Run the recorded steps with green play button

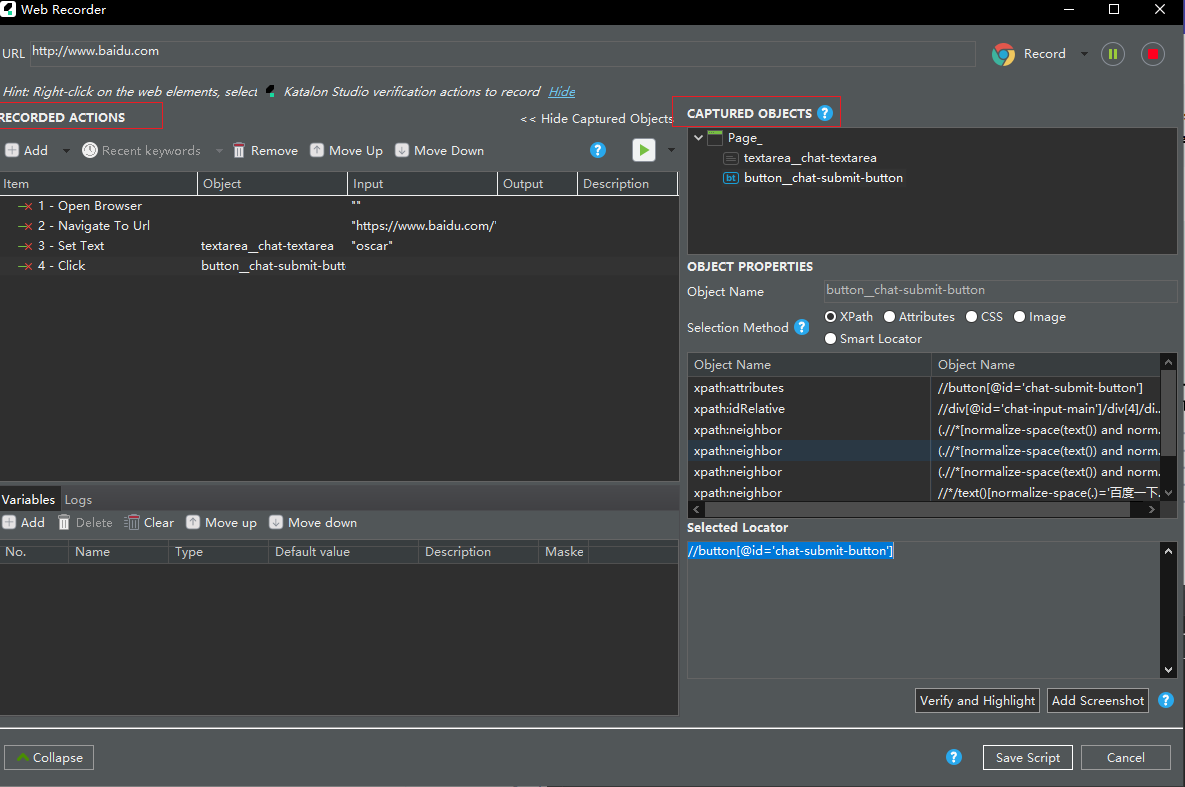pos(644,150)
